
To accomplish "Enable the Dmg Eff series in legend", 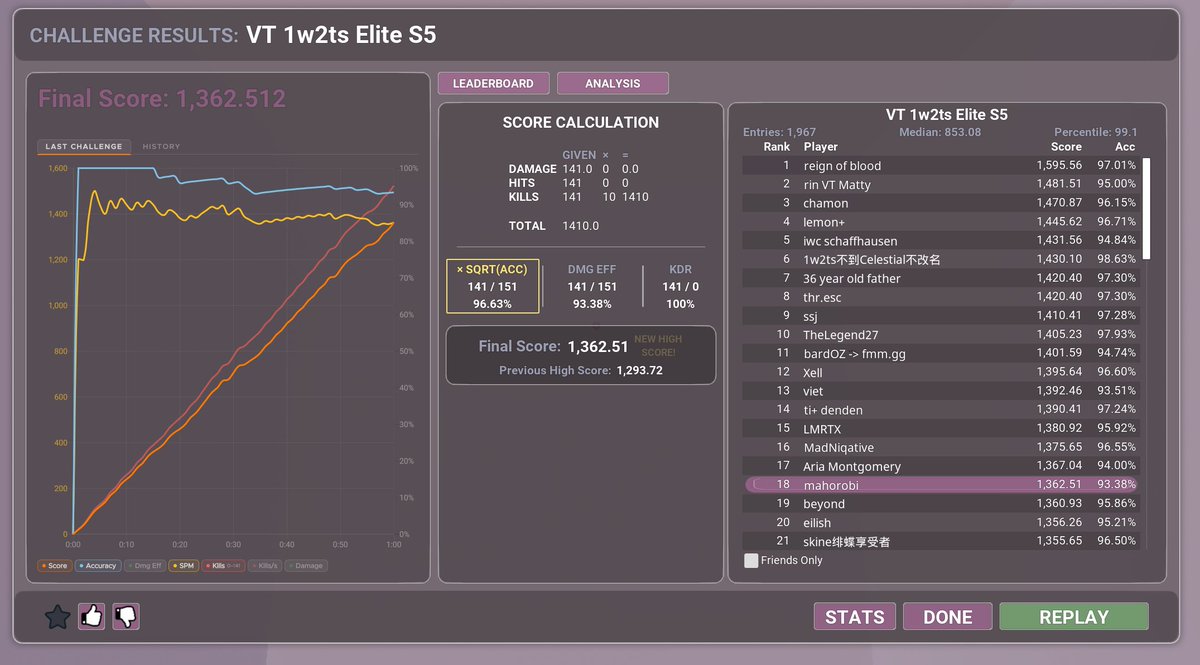I will pyautogui.click(x=144, y=566).
